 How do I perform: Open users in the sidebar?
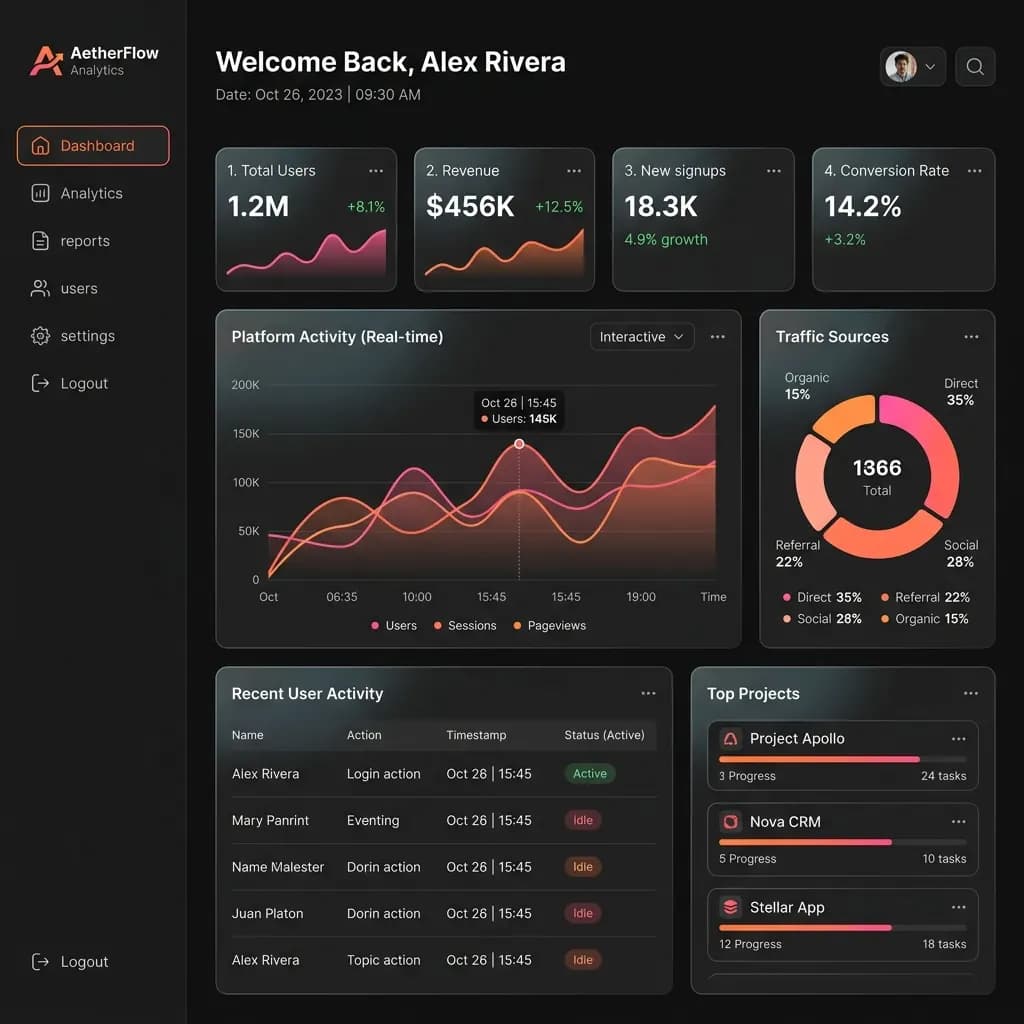[x=64, y=289]
